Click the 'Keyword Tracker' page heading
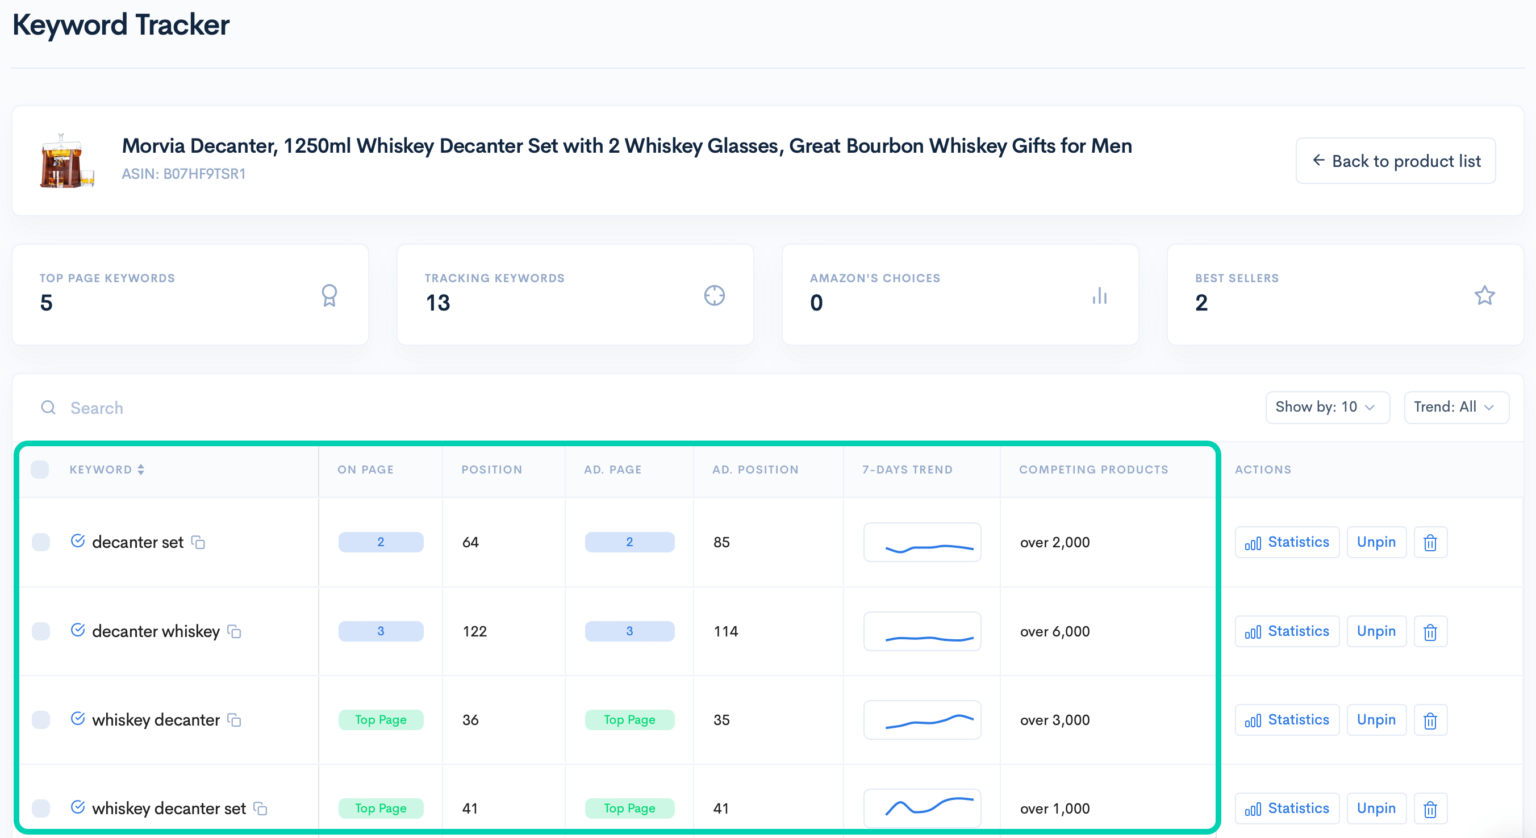This screenshot has height=838, width=1536. [120, 25]
